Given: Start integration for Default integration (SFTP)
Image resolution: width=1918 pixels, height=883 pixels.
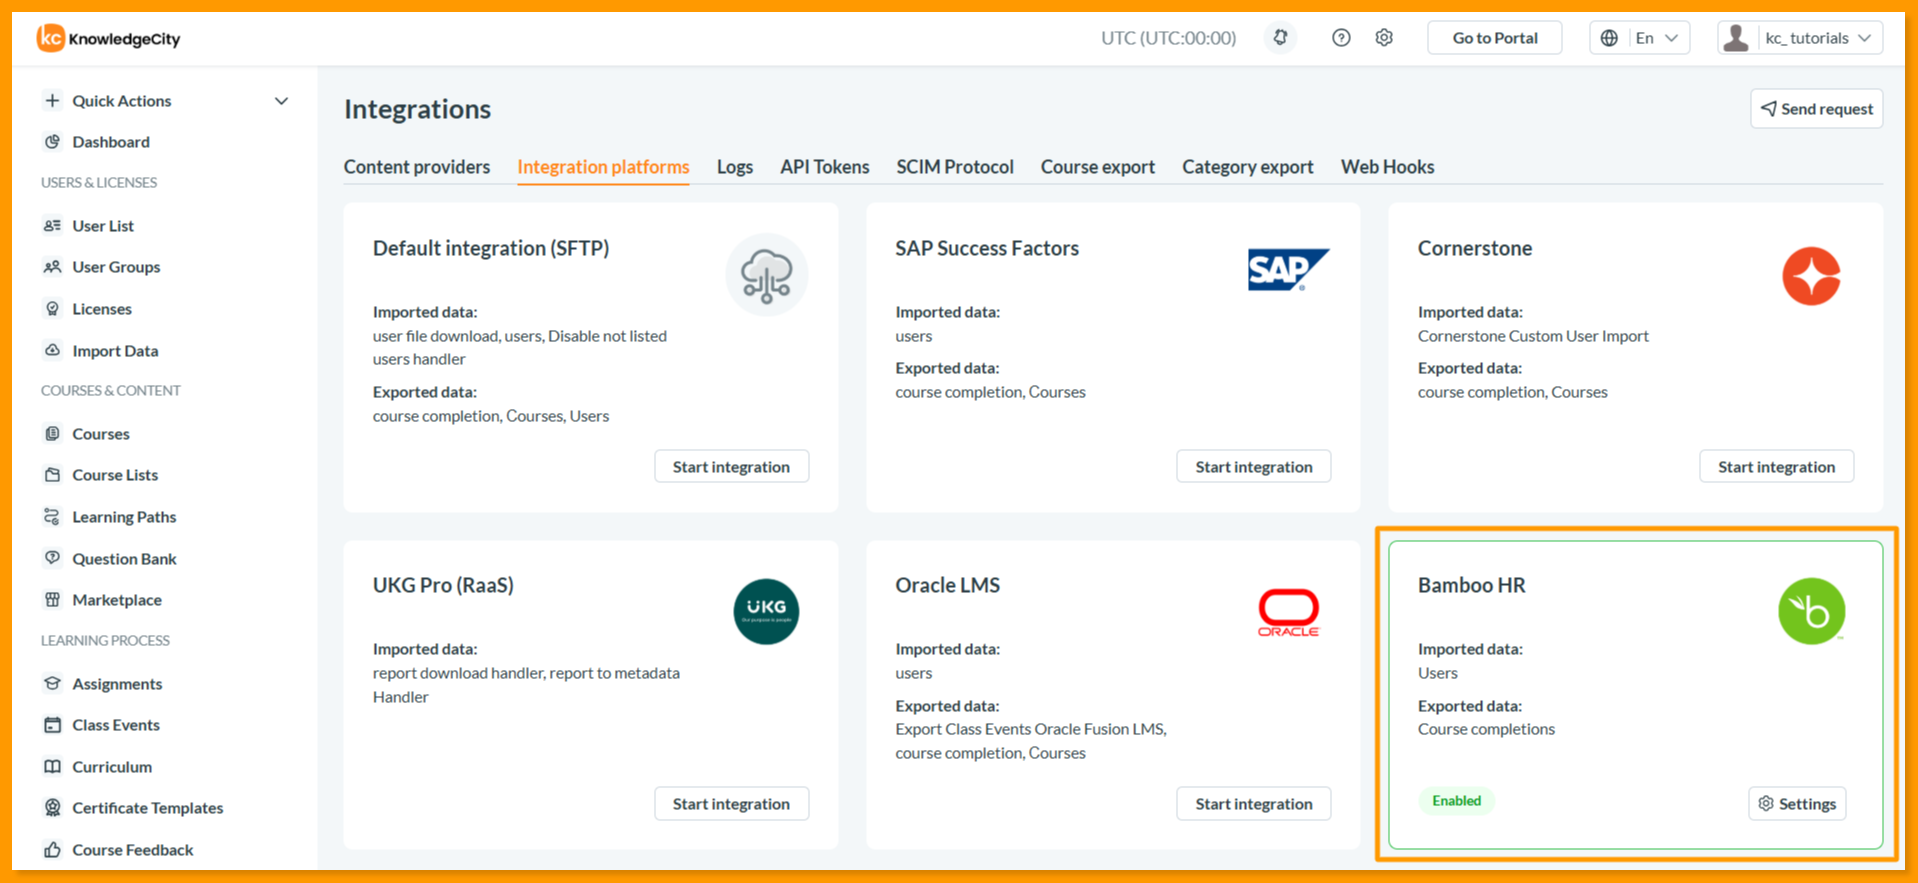Looking at the screenshot, I should [731, 467].
